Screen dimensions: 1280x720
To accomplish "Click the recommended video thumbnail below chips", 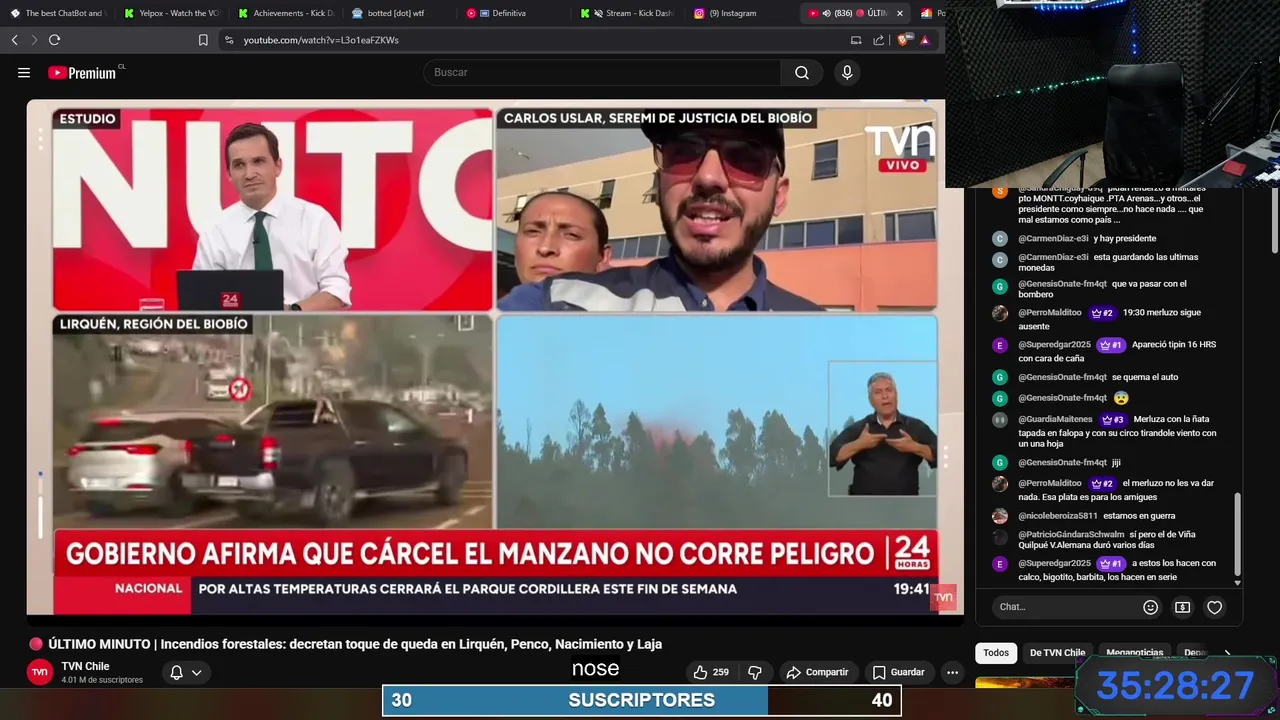I will 1025,683.
